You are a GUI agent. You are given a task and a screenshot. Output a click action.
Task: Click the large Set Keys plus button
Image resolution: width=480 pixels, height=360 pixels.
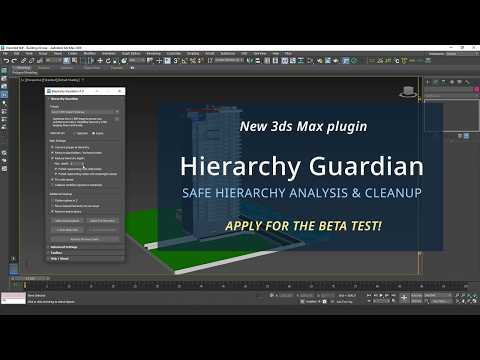(404, 298)
